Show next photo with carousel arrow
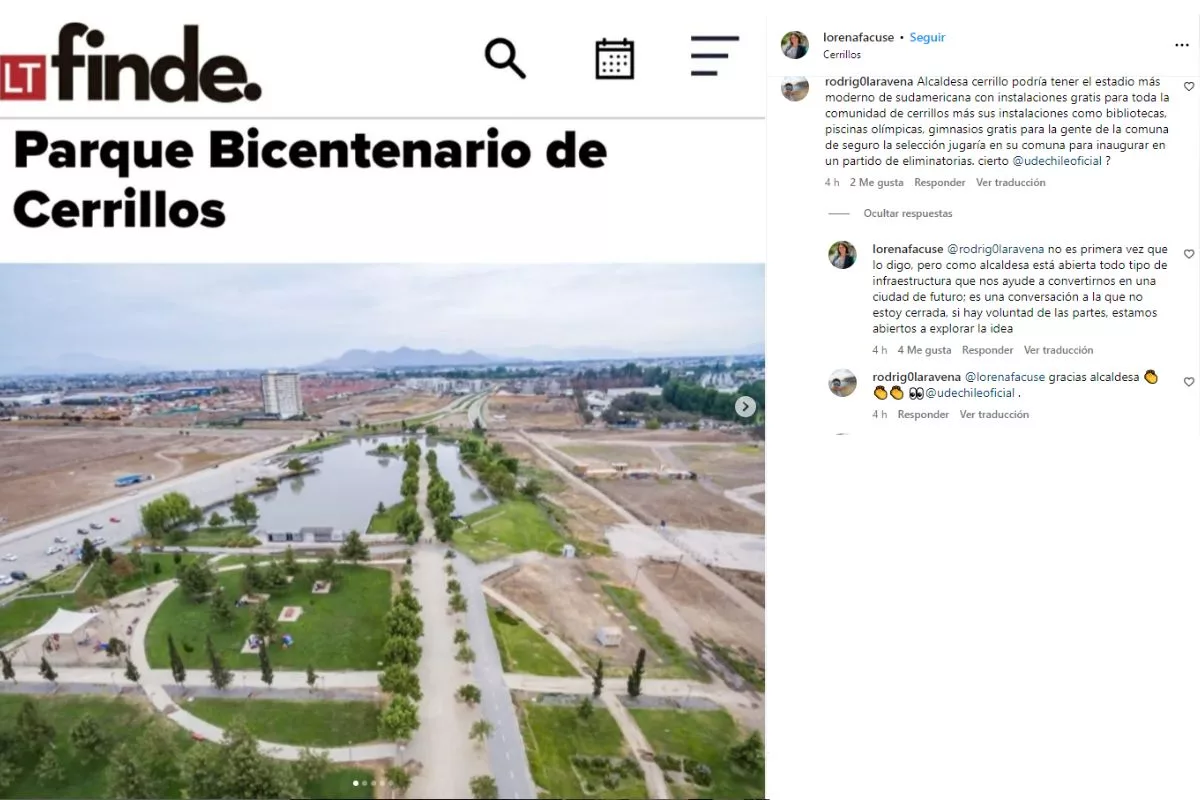 point(745,407)
